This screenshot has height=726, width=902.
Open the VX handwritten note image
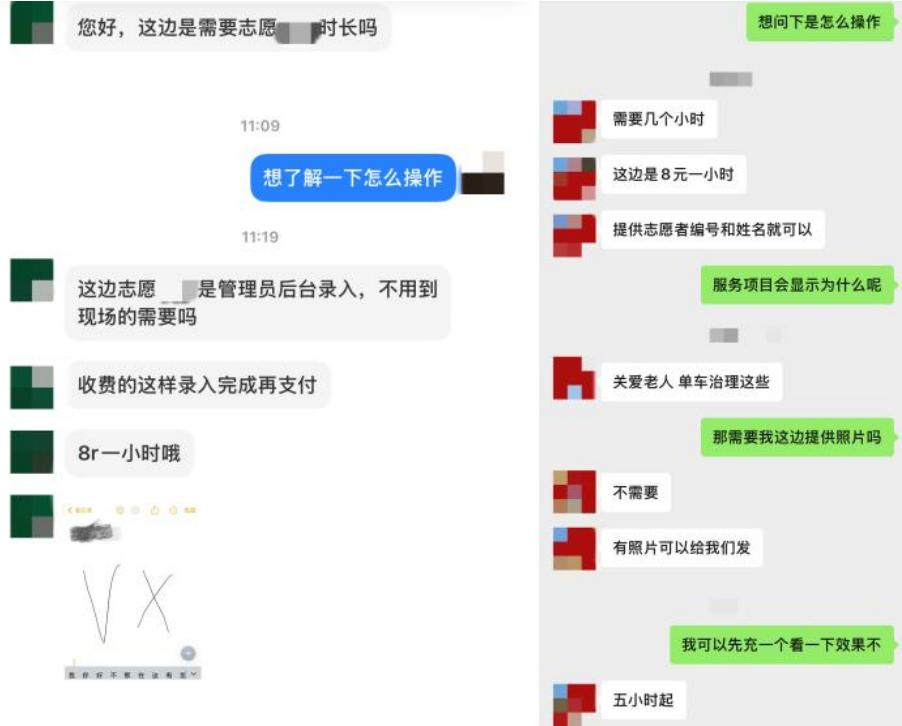[x=133, y=590]
